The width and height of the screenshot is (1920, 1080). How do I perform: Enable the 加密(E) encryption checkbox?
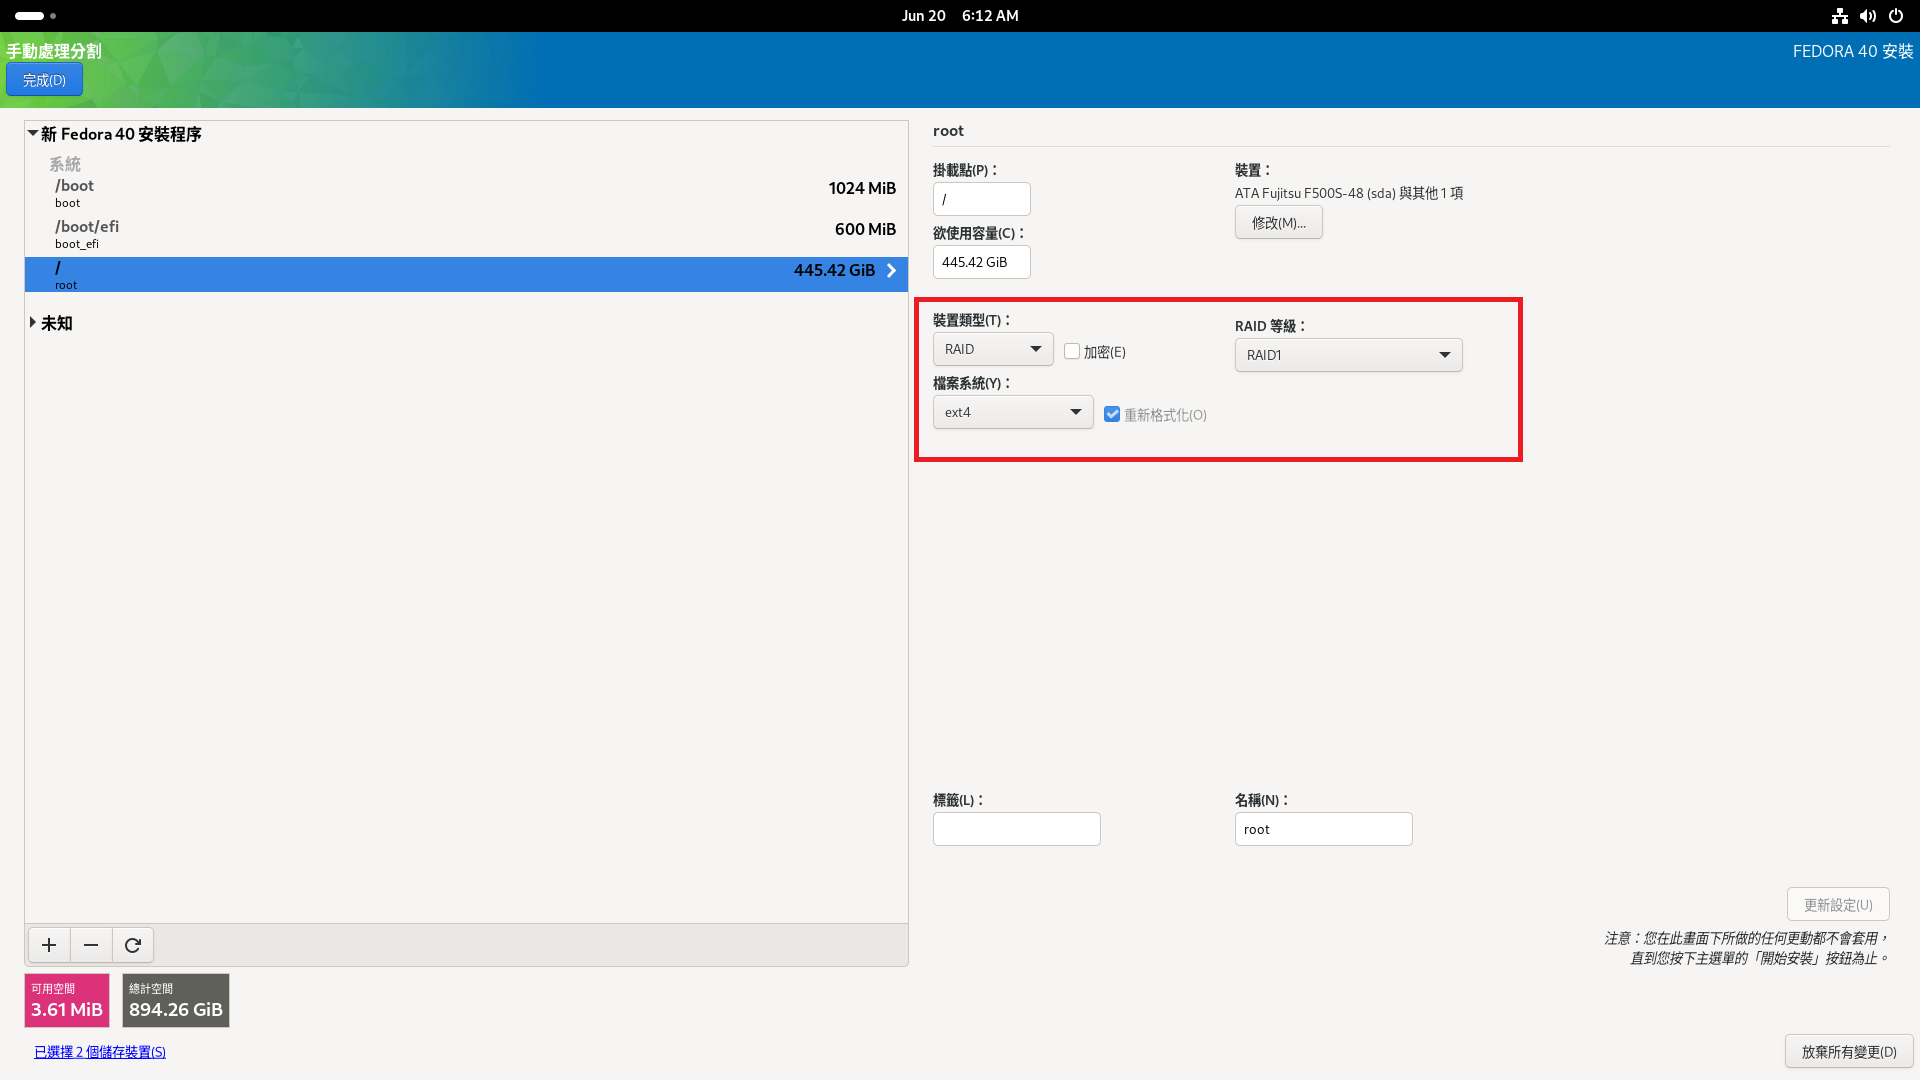(1072, 351)
